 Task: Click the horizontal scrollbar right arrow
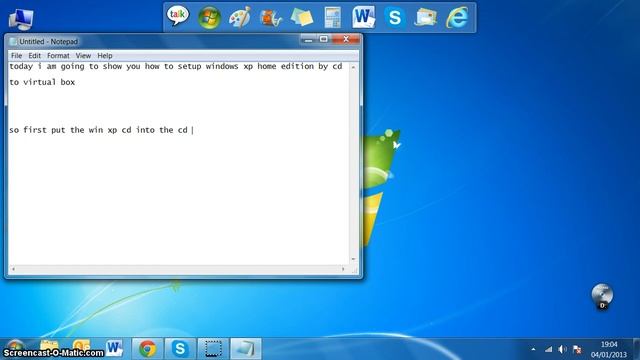[x=343, y=269]
